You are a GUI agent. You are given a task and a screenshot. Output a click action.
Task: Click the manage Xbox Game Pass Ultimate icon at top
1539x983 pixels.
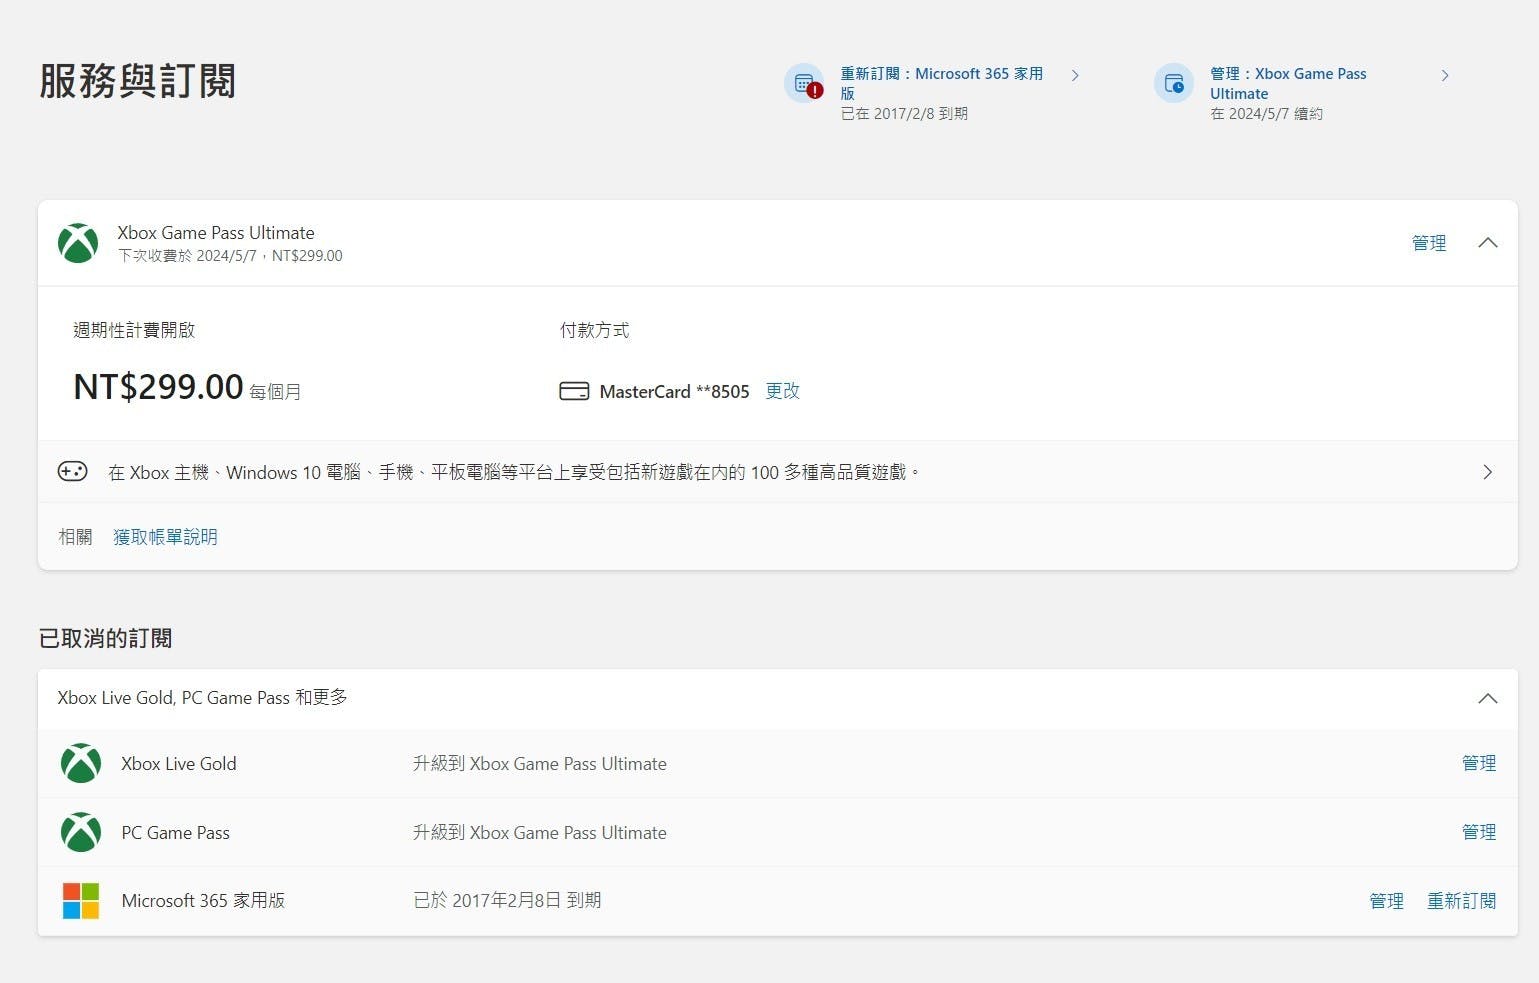point(1174,84)
